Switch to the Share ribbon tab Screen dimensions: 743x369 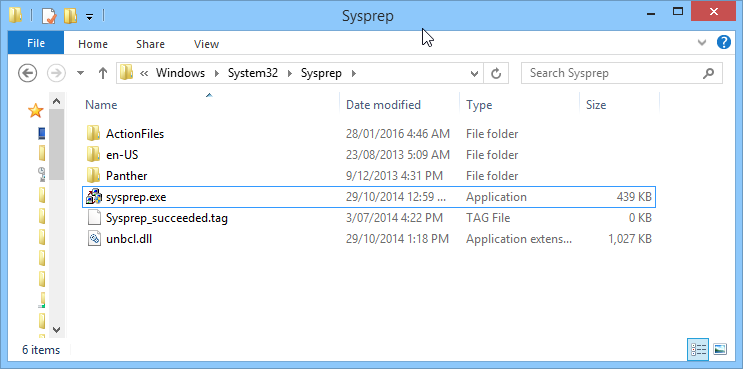(150, 44)
